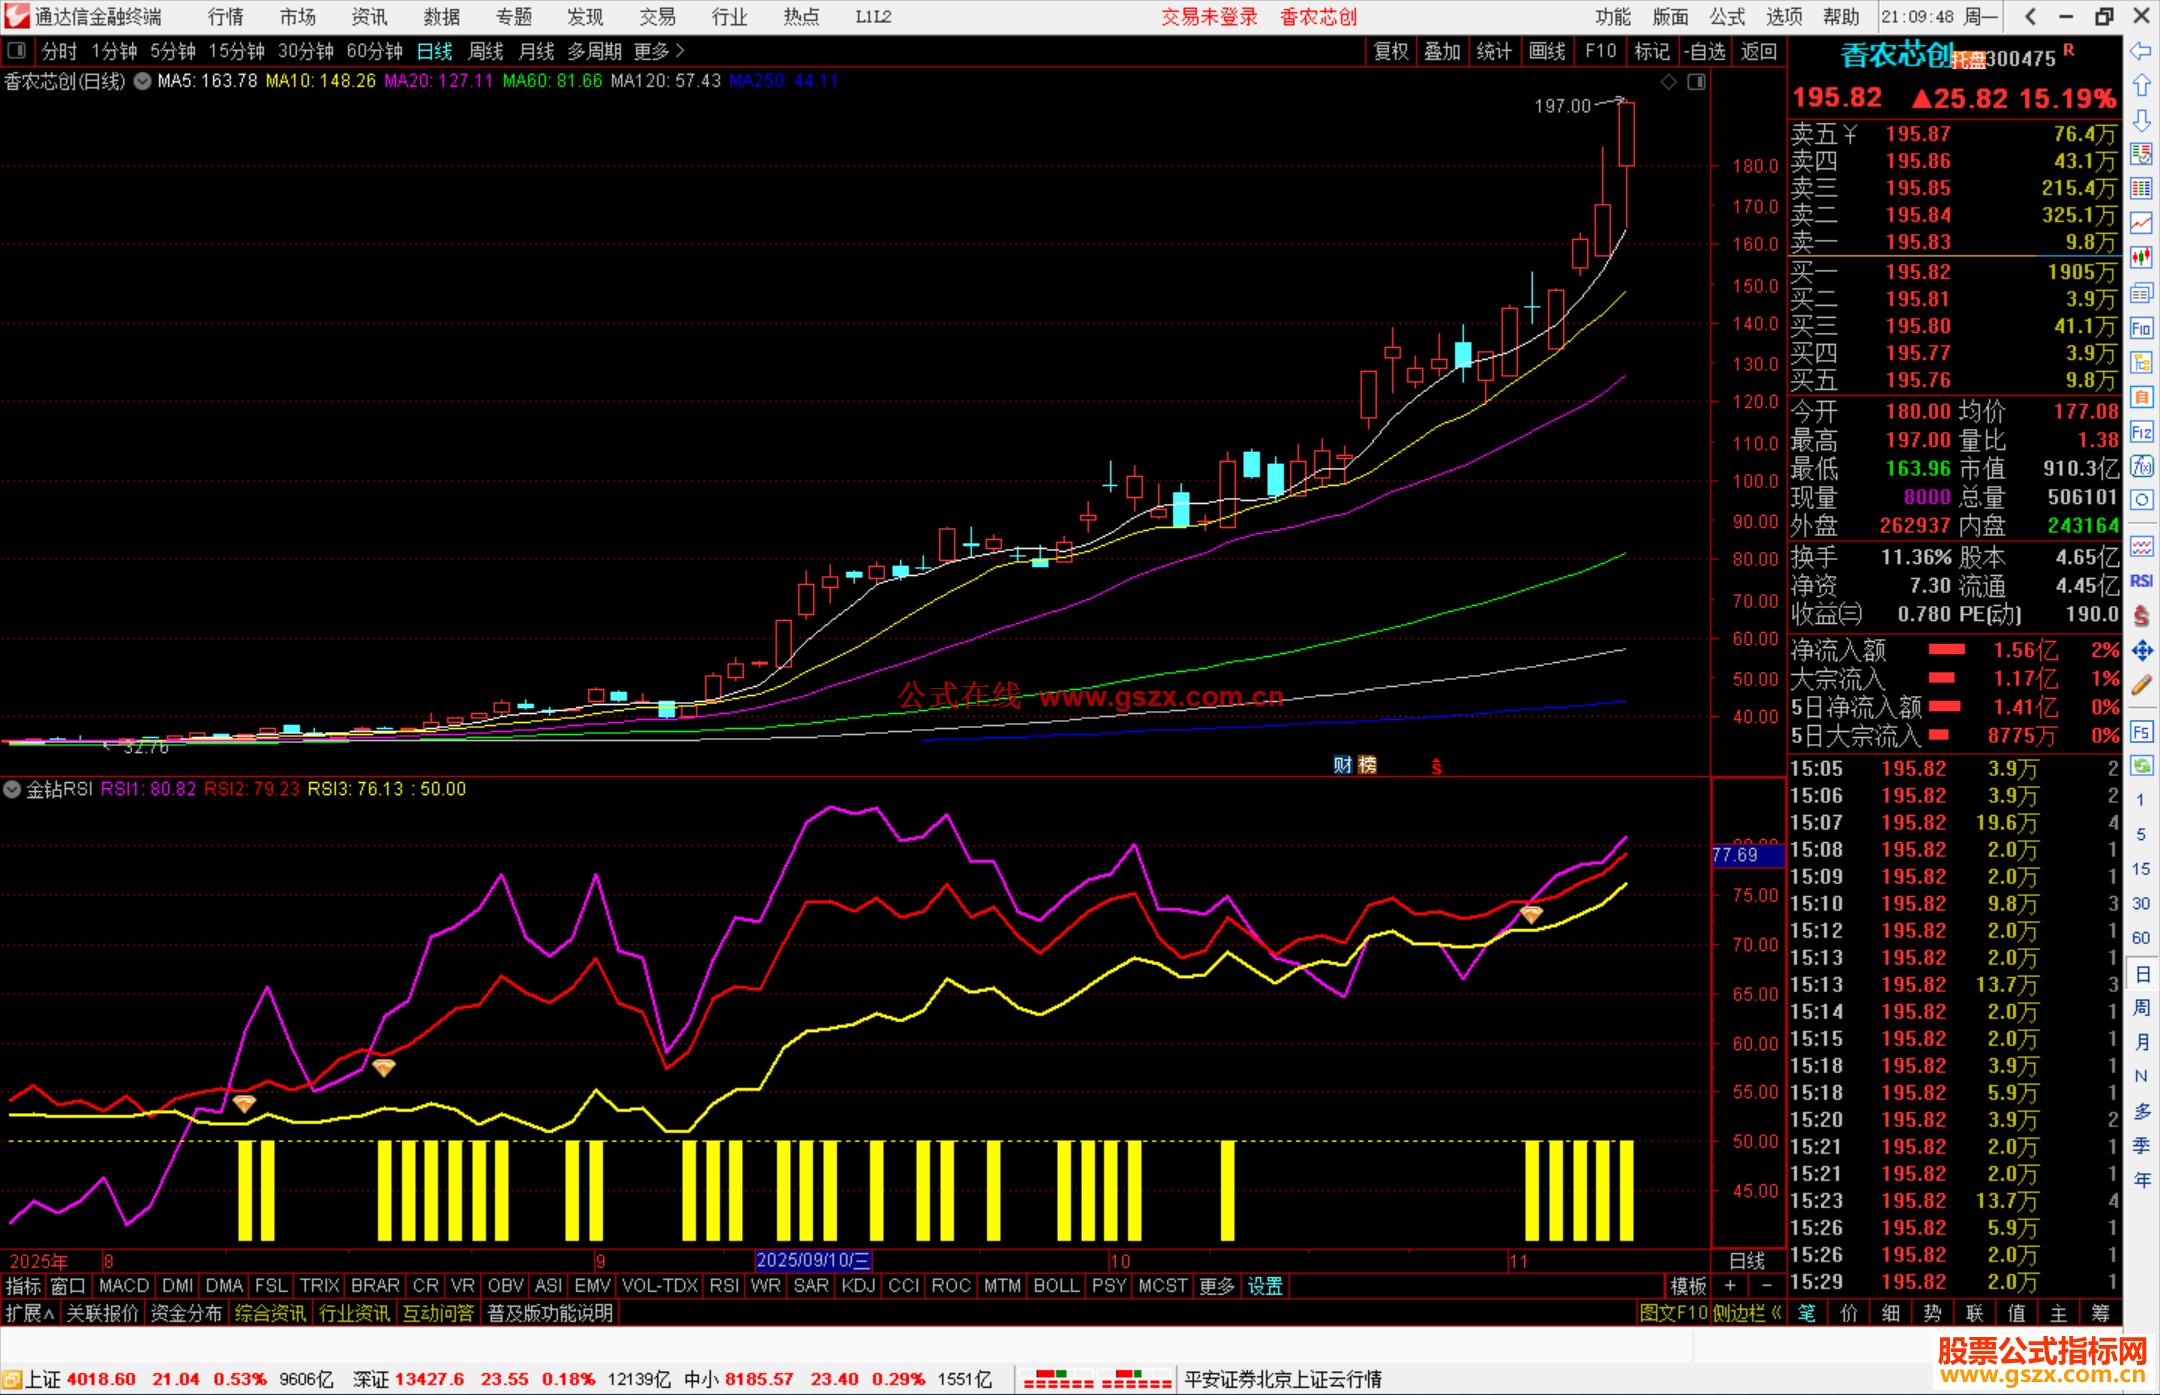
Task: Select the pencil drawing tool icon
Action: (x=2141, y=685)
